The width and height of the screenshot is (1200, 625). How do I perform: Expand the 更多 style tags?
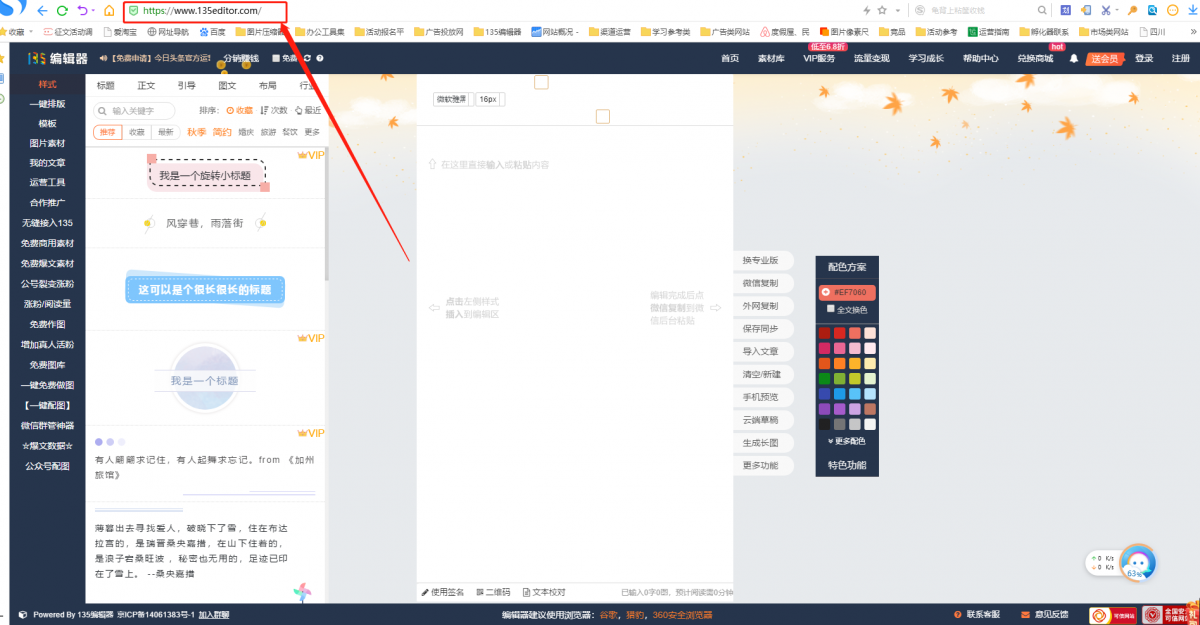click(312, 132)
